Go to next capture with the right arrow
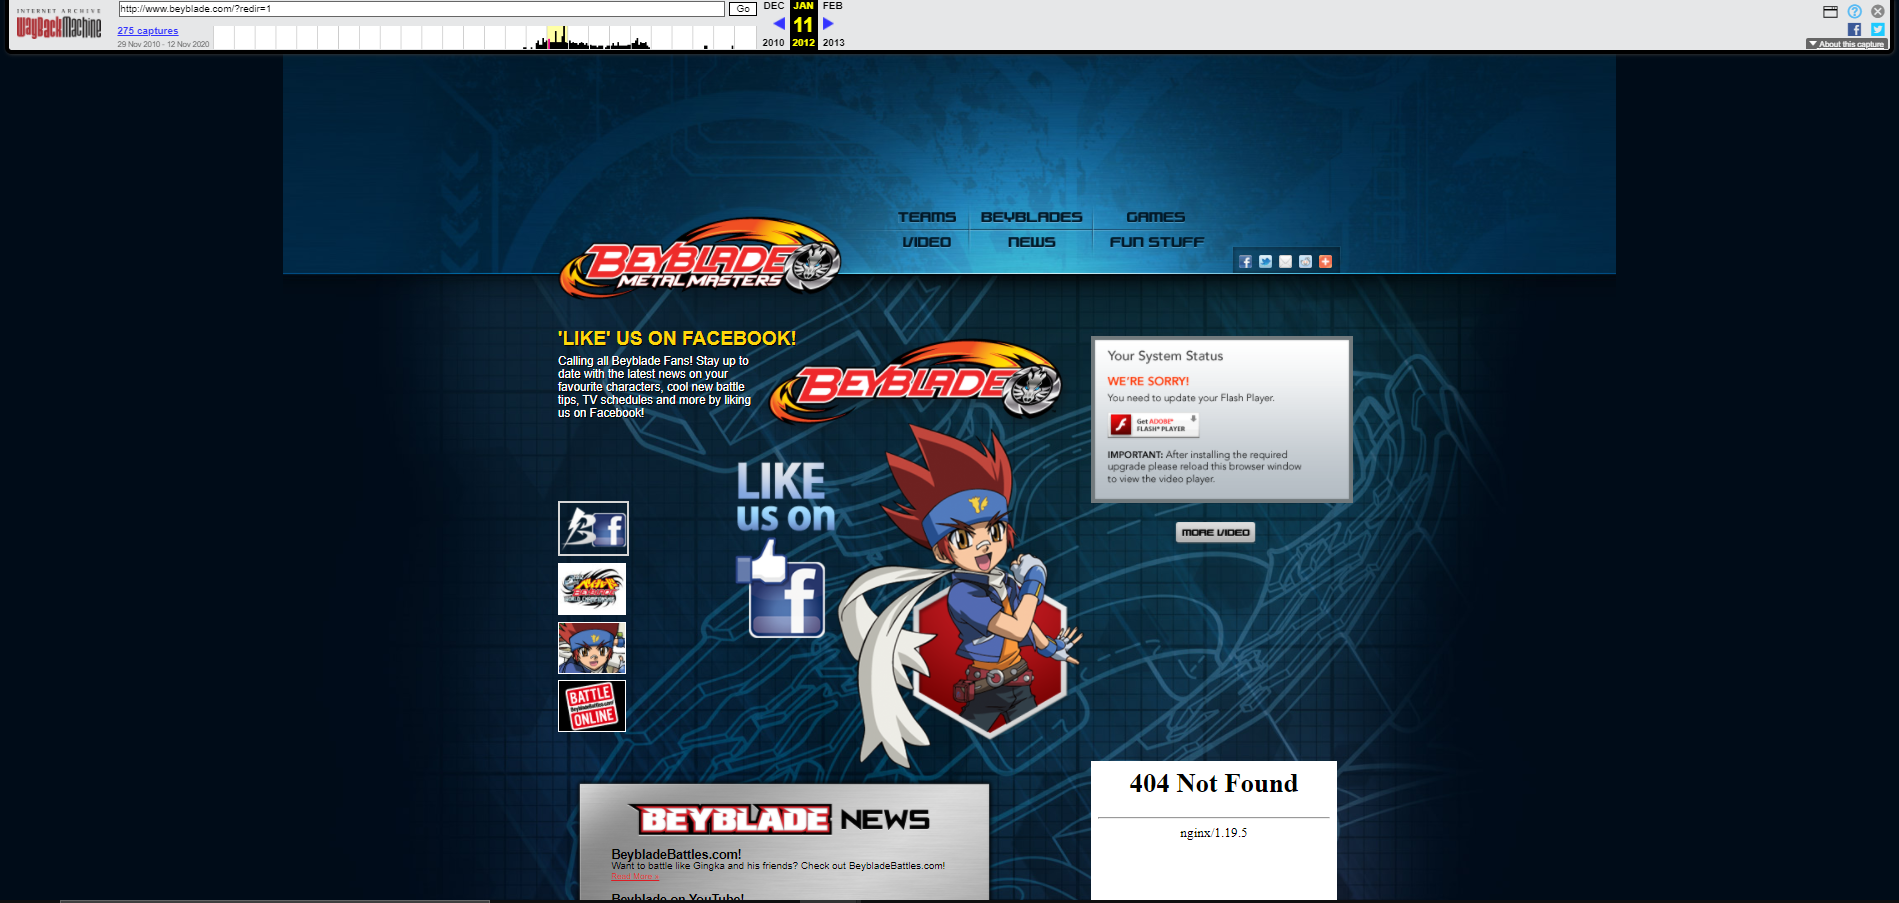Image resolution: width=1899 pixels, height=903 pixels. point(828,23)
